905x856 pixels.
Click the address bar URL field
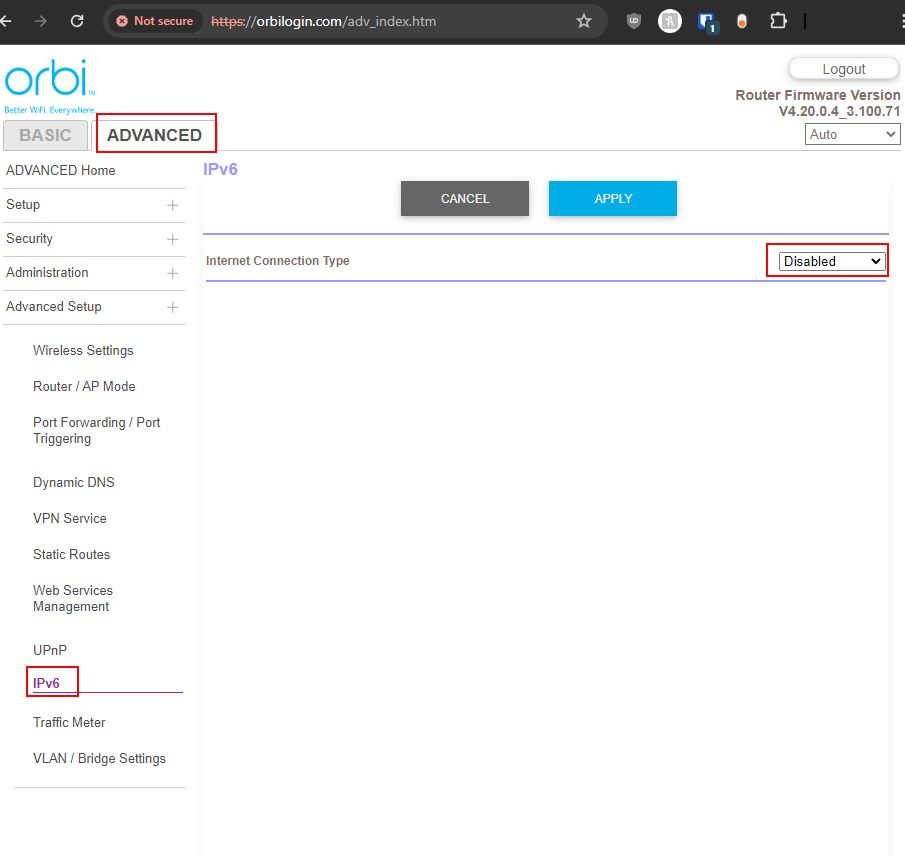click(380, 21)
